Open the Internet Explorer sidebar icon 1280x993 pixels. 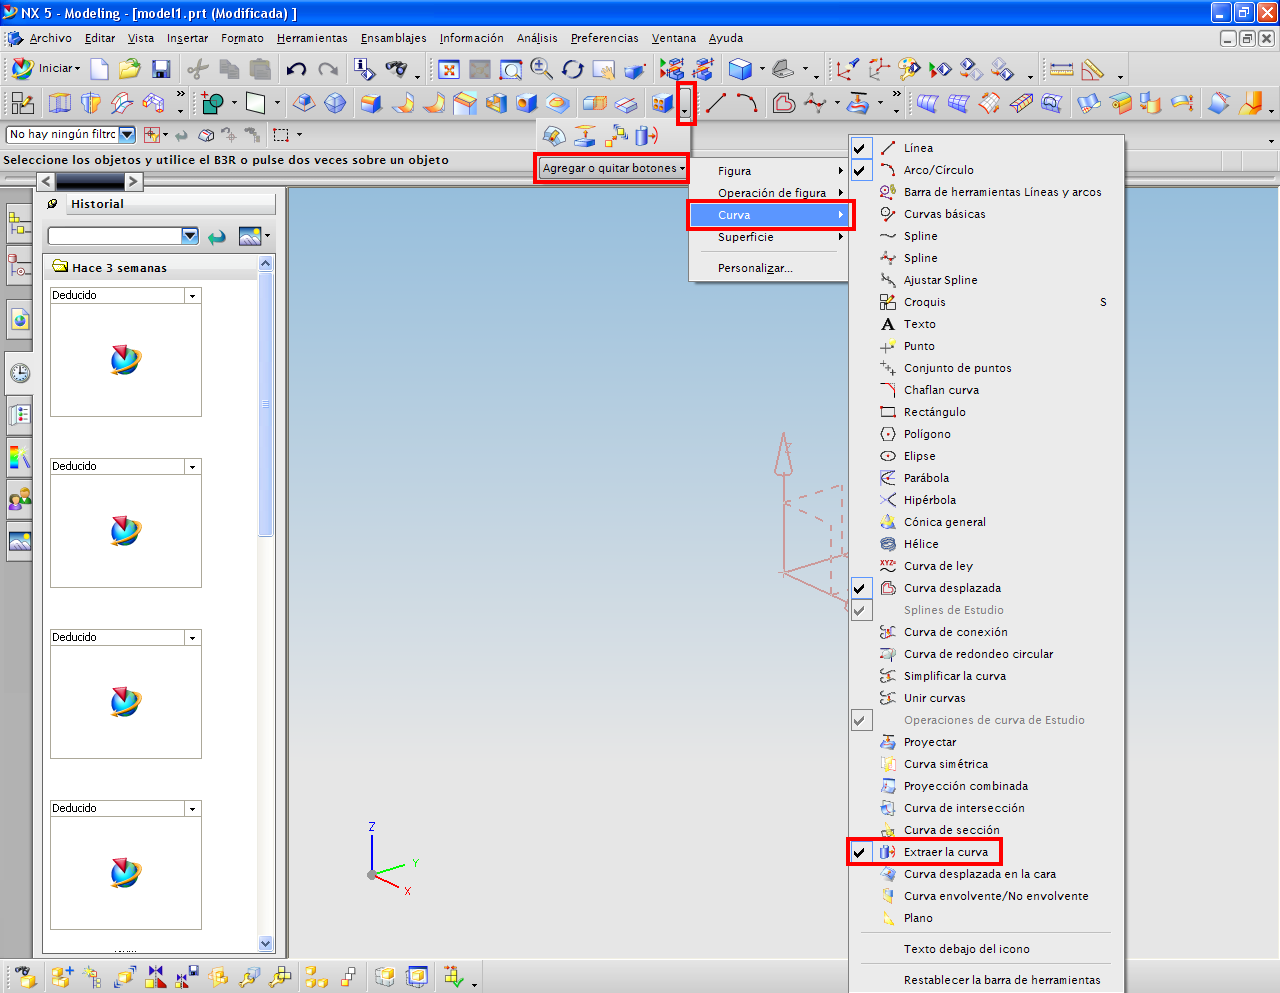click(20, 320)
